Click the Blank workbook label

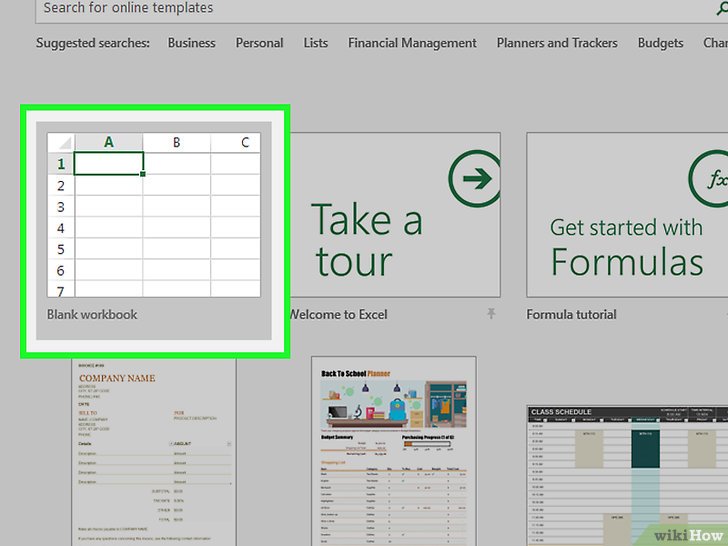tap(92, 315)
